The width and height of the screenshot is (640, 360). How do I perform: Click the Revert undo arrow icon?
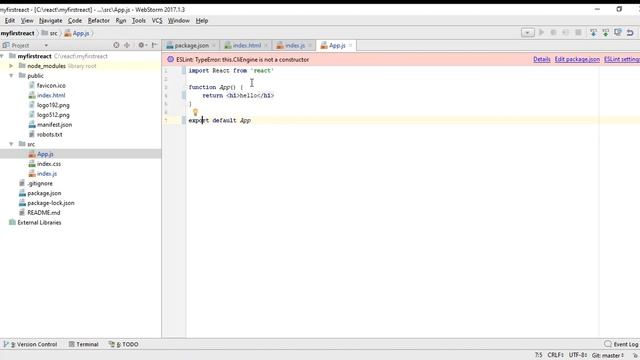click(x=630, y=33)
